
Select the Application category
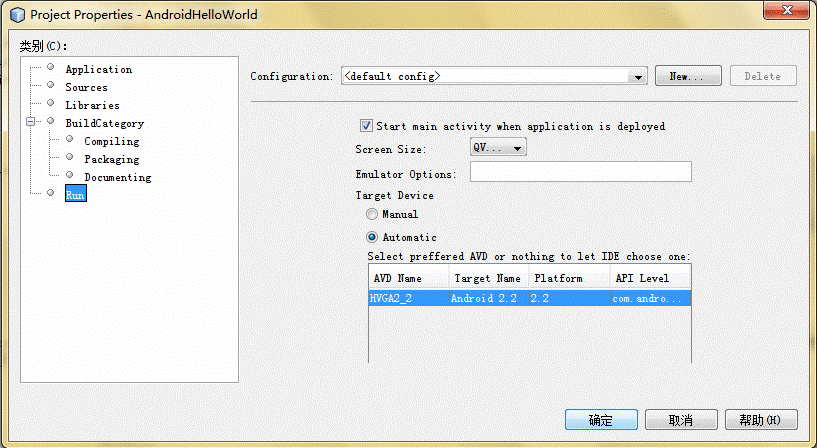point(98,69)
